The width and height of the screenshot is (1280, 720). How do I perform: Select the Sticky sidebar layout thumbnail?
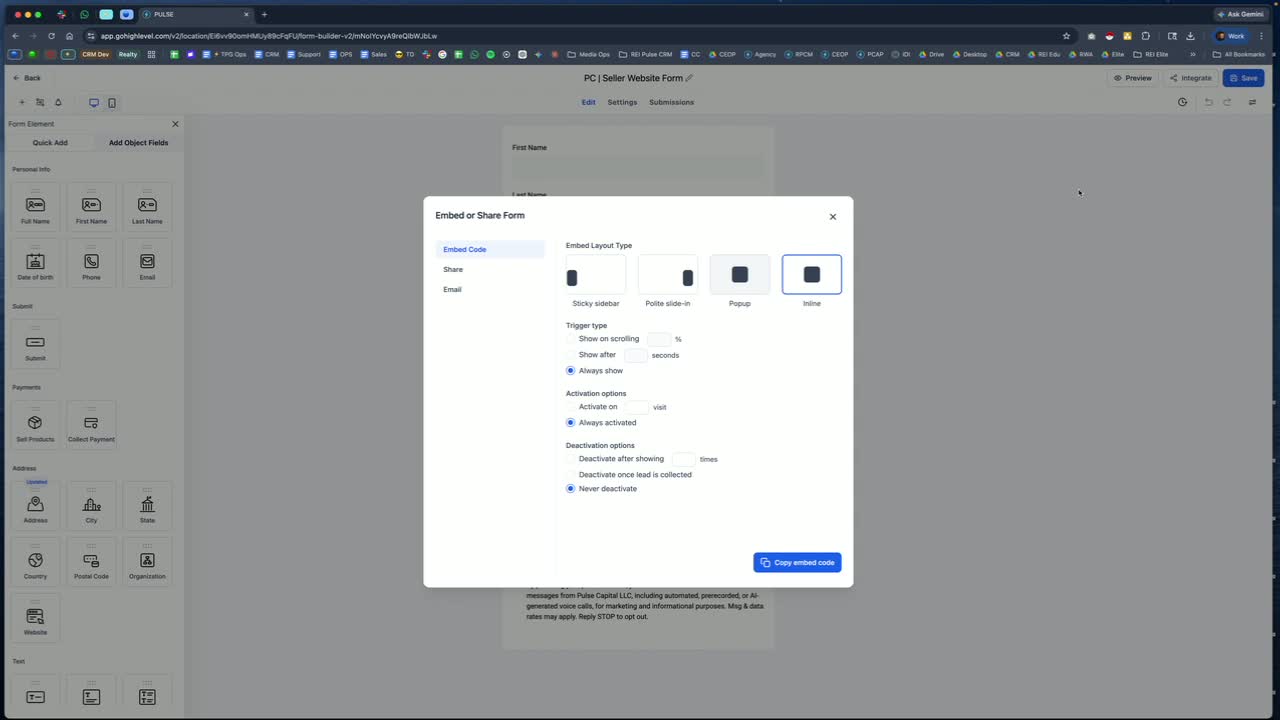(x=596, y=274)
